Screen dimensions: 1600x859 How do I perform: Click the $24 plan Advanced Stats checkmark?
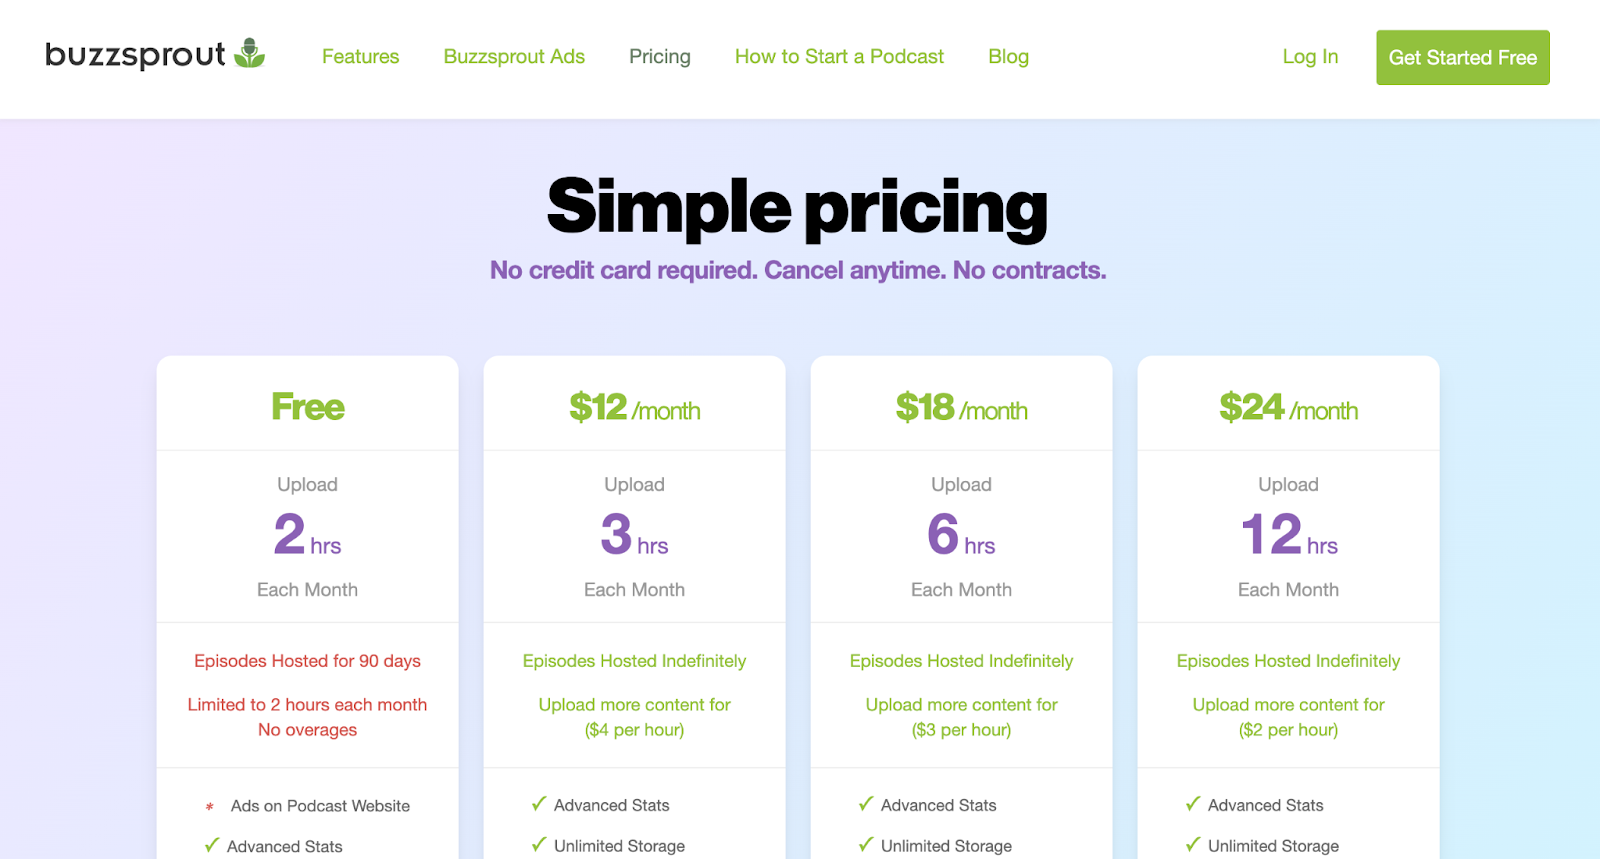coord(1193,804)
